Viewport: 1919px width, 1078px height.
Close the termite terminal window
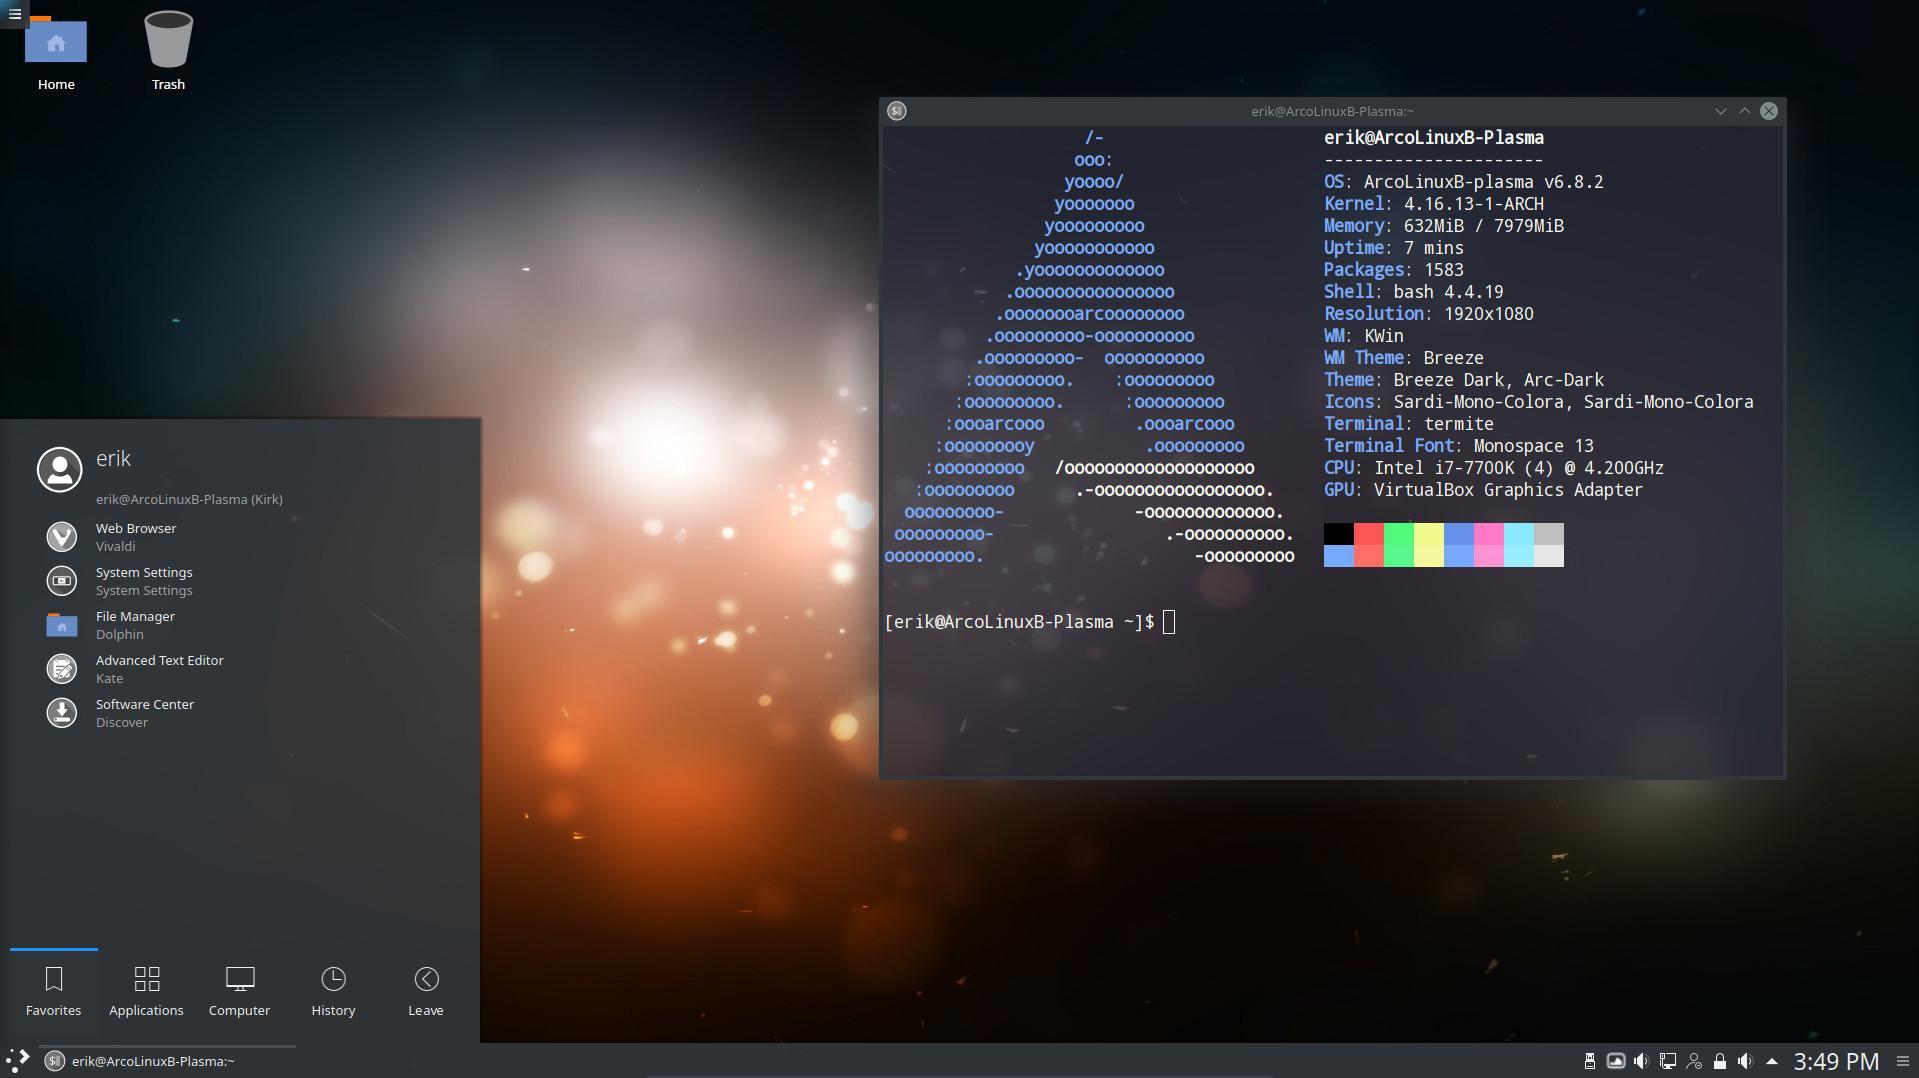click(1769, 111)
